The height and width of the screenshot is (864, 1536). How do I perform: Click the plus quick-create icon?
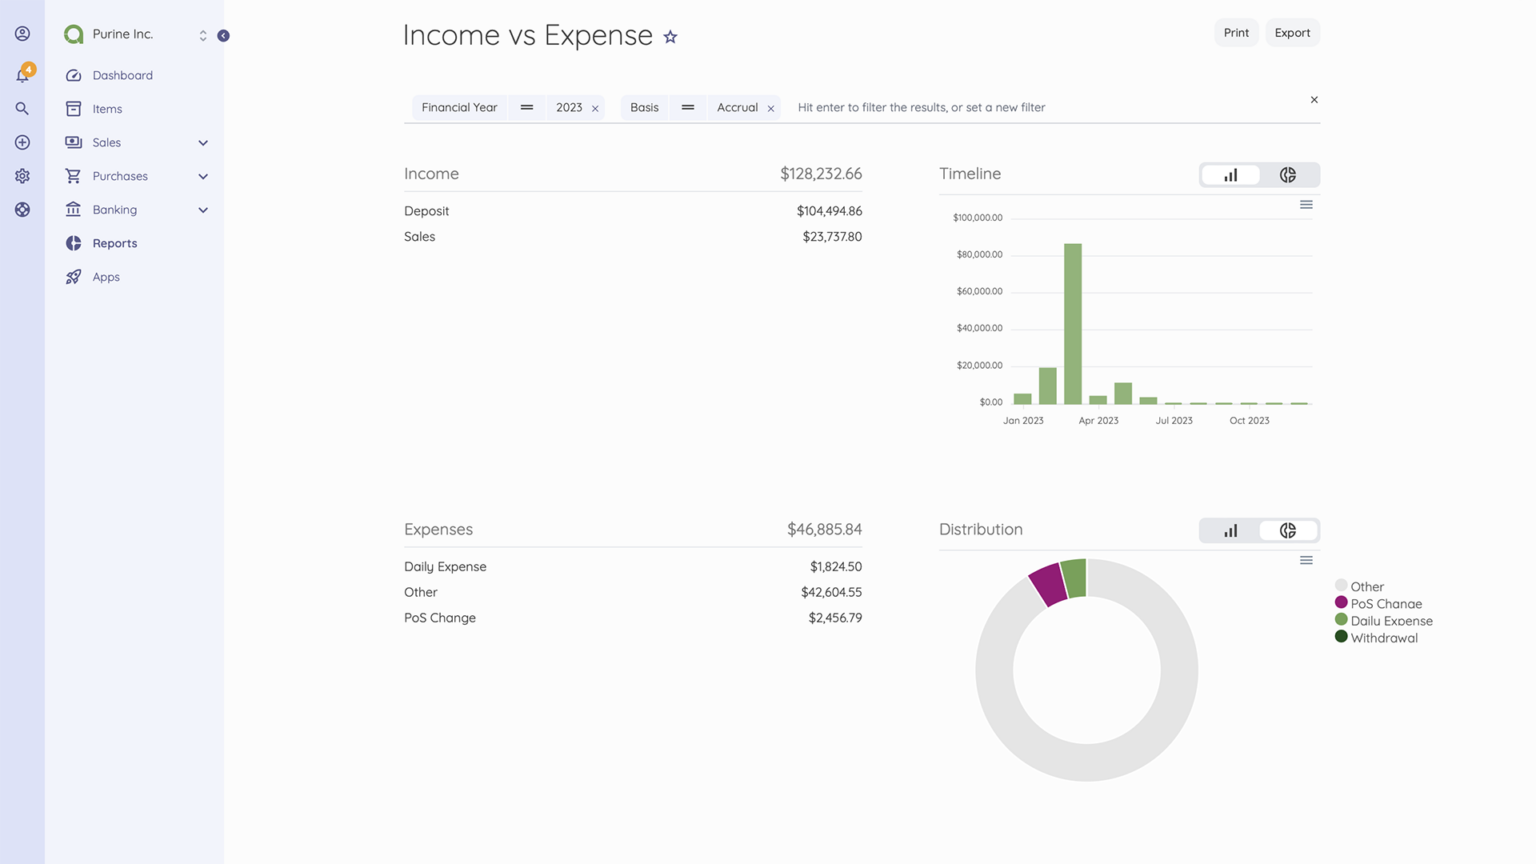[22, 142]
